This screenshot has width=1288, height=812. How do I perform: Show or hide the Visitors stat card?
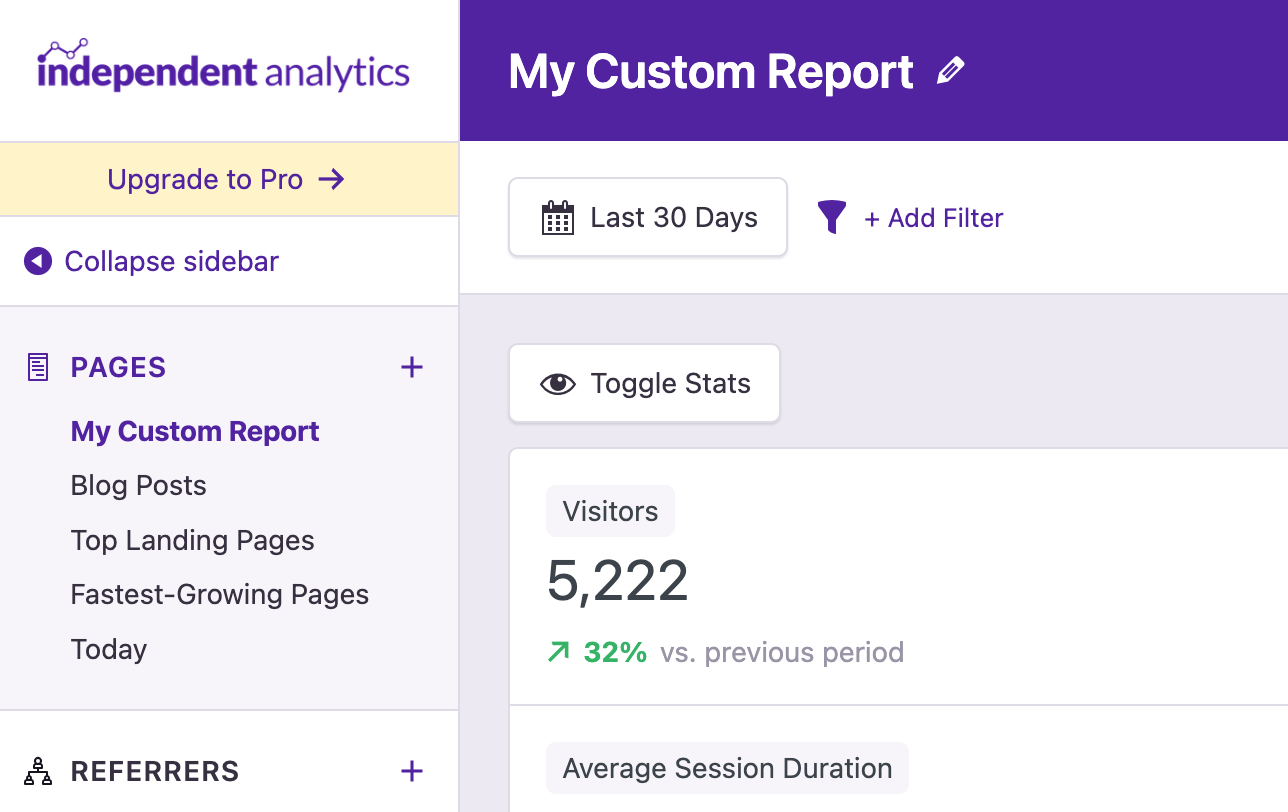[x=610, y=511]
